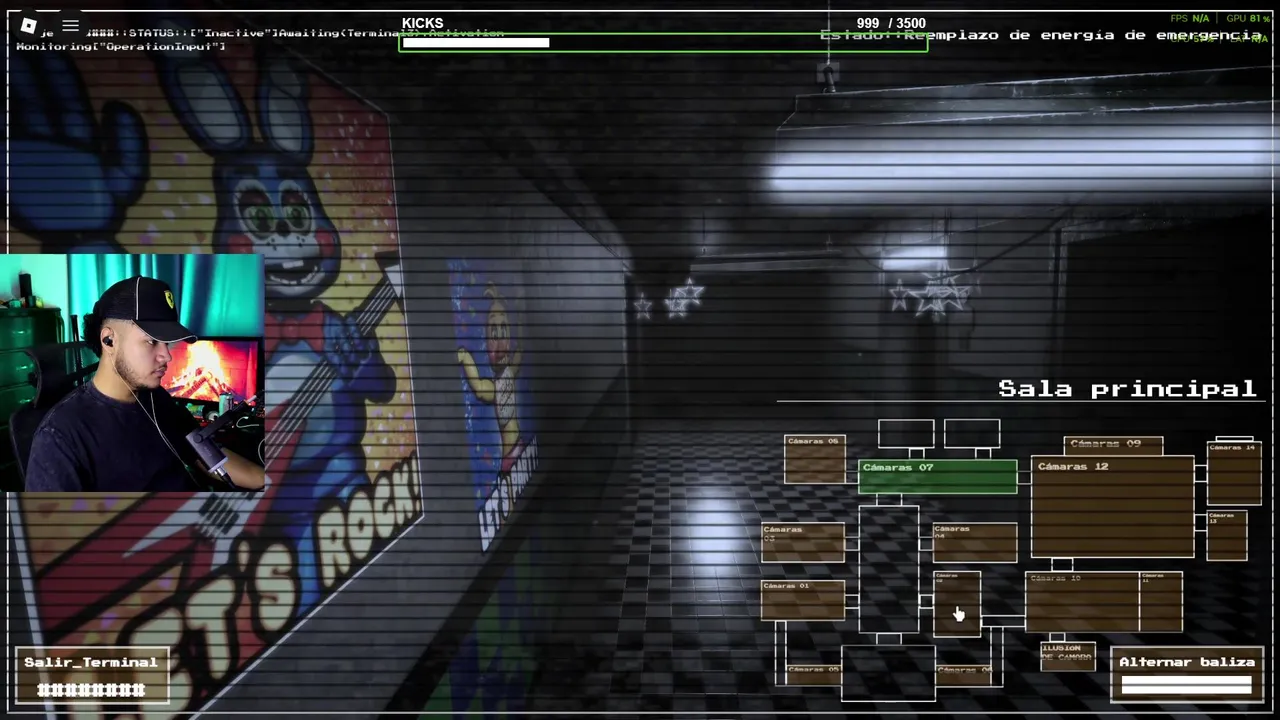Click the 999 / 3500 counter
Screen dimensions: 1280x720
(891, 23)
